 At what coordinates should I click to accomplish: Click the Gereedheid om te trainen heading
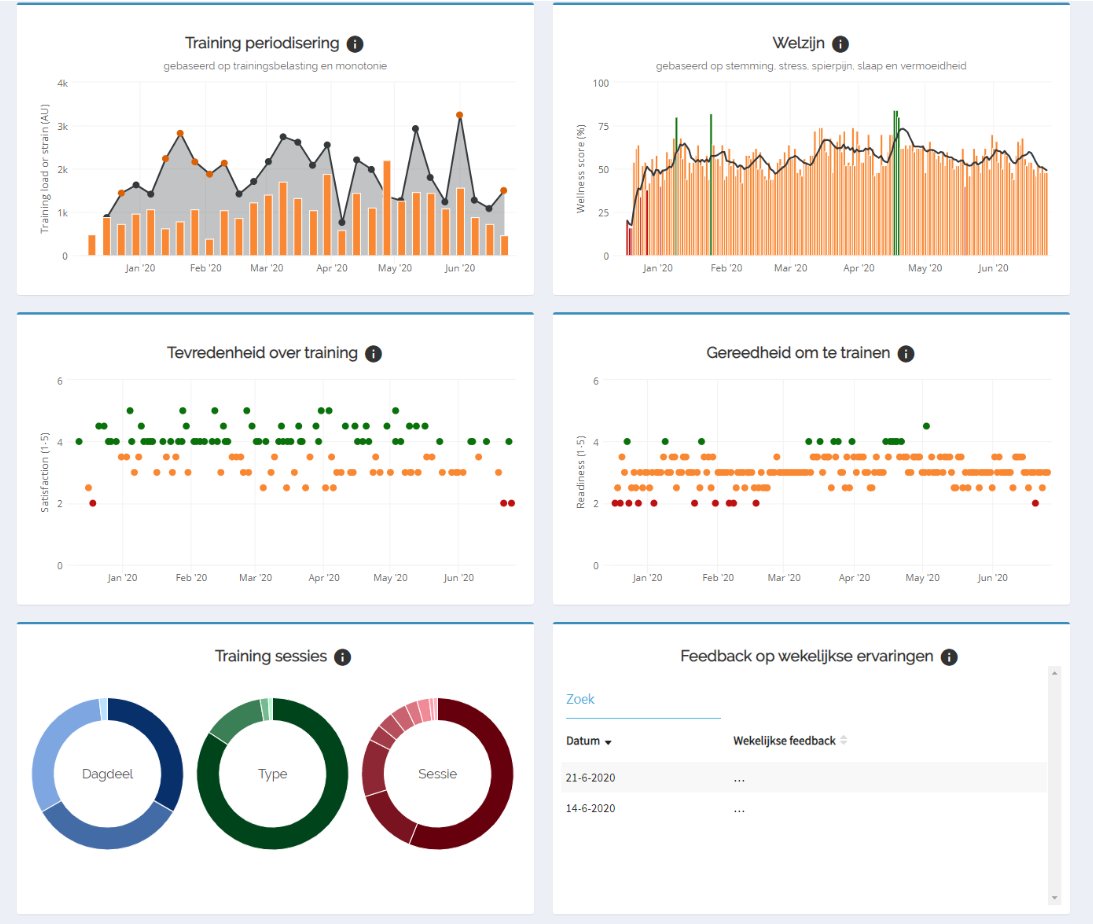coord(798,353)
